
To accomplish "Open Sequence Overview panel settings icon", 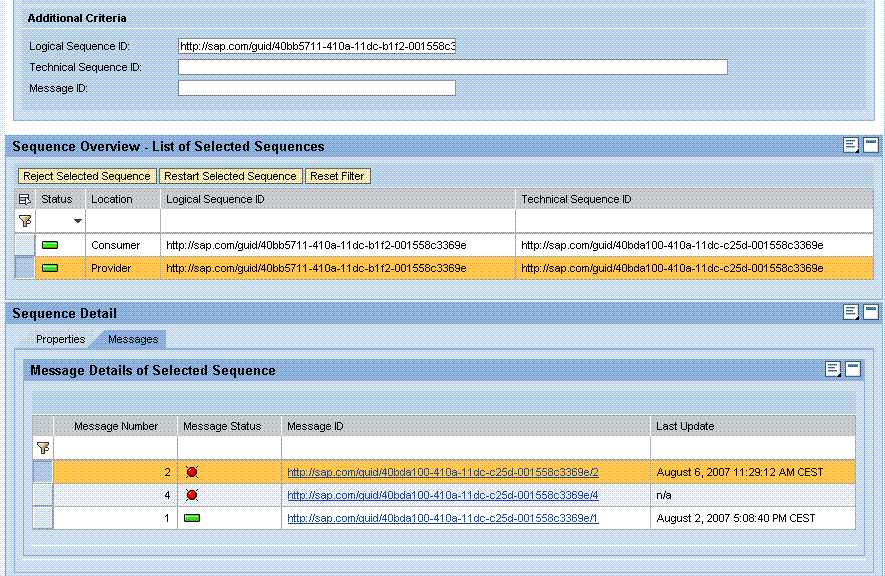I will [x=851, y=146].
